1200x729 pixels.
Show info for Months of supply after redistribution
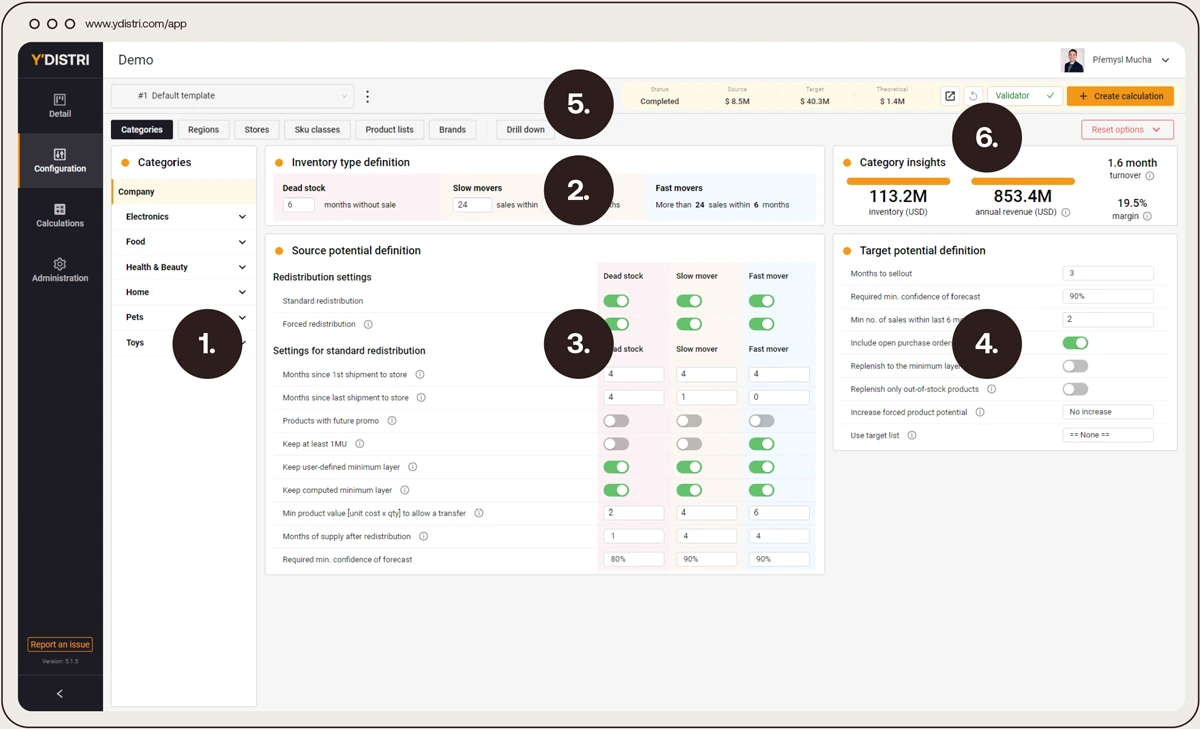(424, 536)
